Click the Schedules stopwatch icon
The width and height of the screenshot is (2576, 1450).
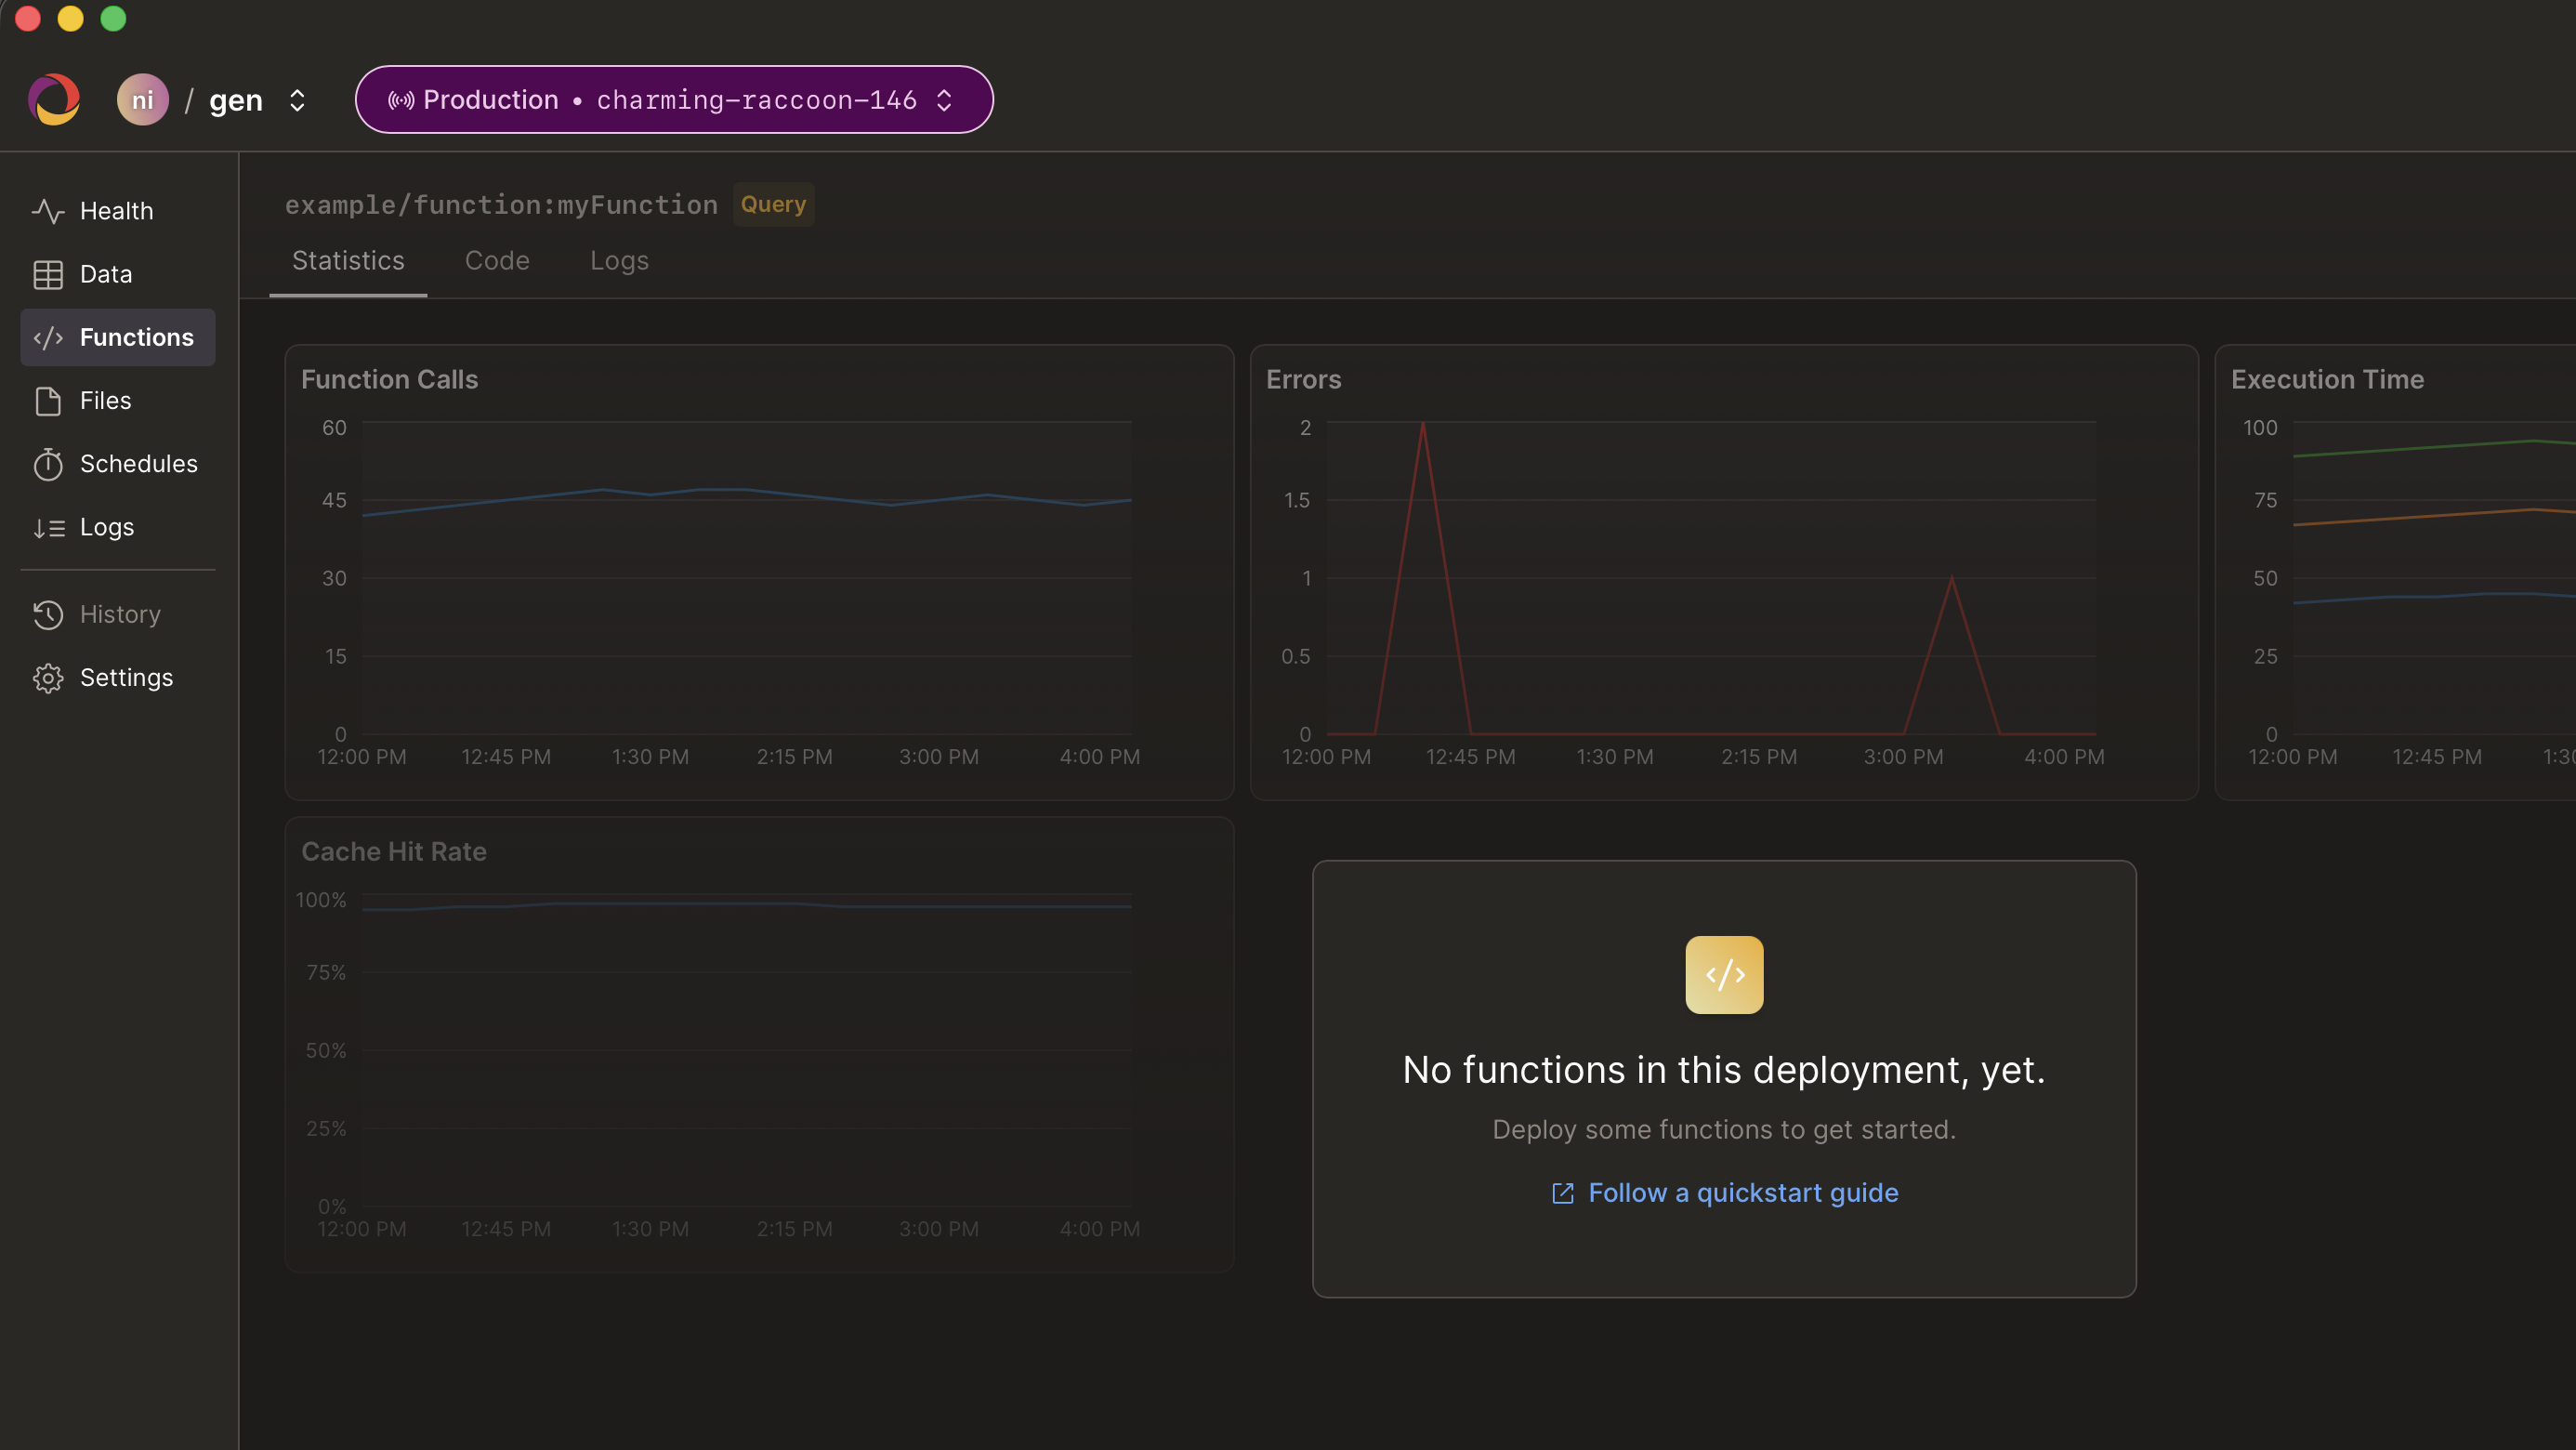(48, 464)
